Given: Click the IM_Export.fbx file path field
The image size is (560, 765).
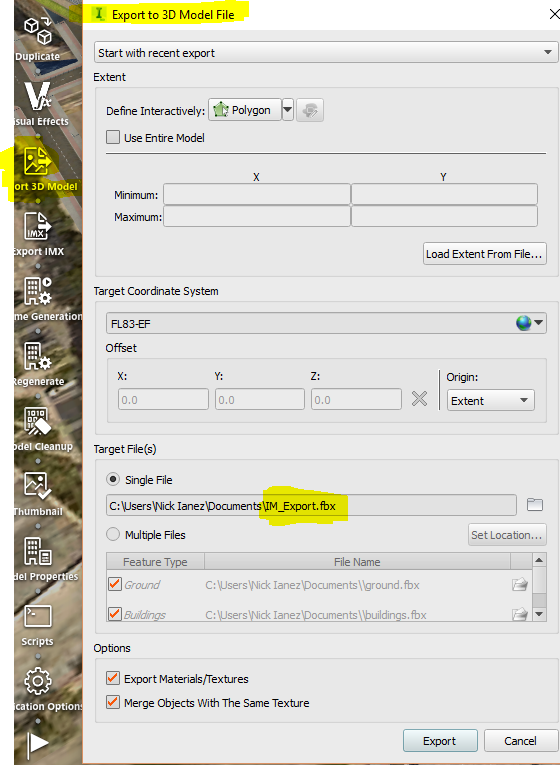Looking at the screenshot, I should click(x=311, y=505).
